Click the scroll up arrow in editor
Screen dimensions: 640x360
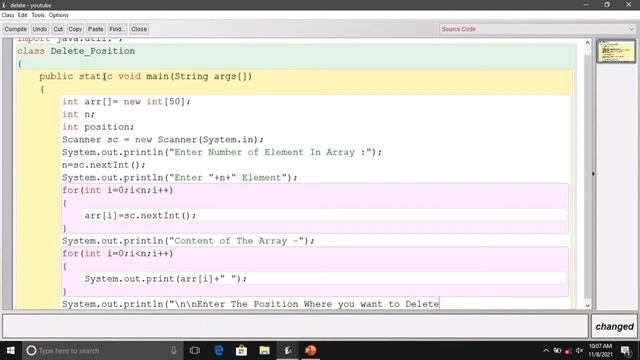coord(587,42)
